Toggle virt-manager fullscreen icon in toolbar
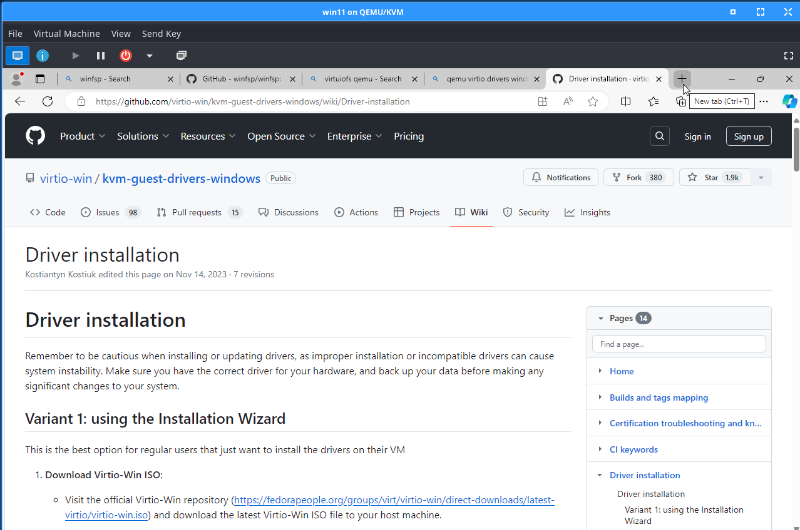This screenshot has width=800, height=530. [x=788, y=56]
